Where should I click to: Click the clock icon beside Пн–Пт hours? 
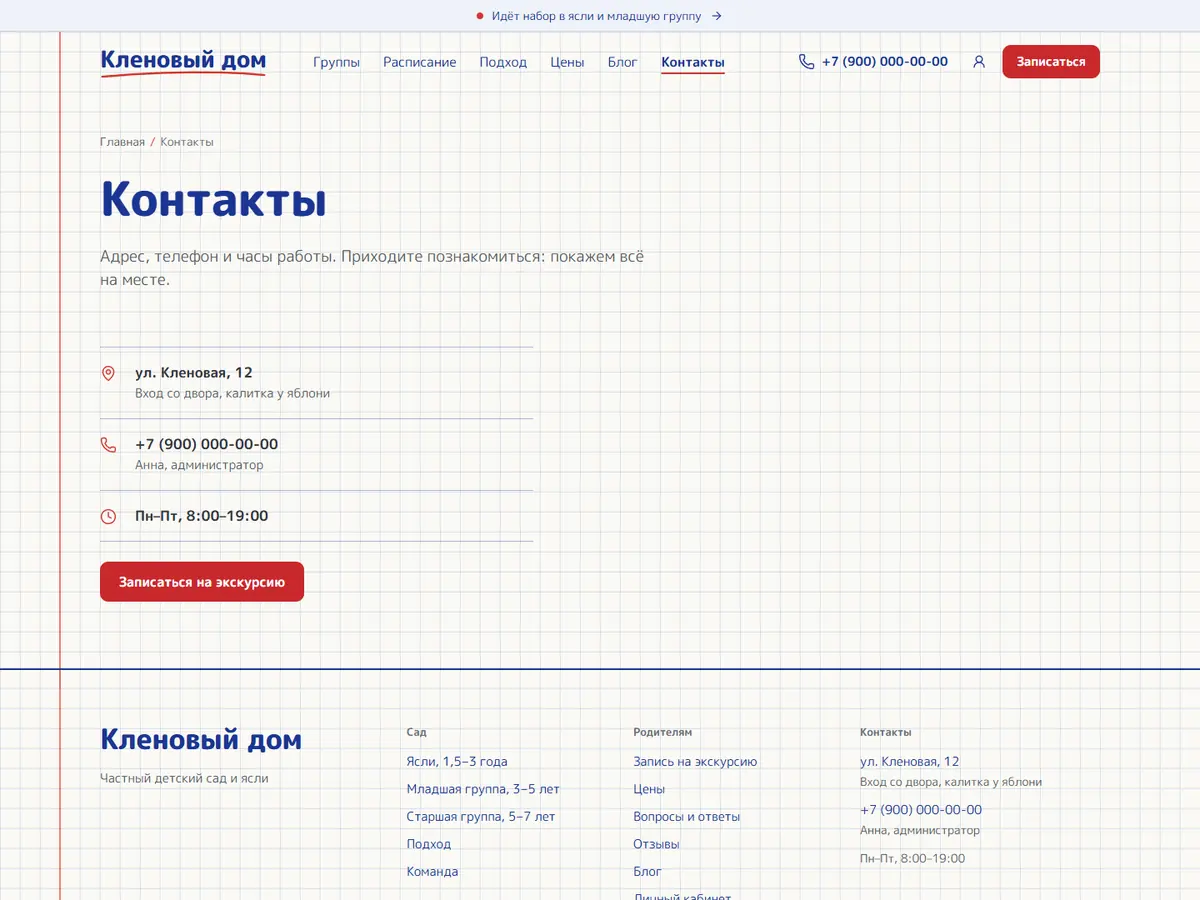point(109,517)
